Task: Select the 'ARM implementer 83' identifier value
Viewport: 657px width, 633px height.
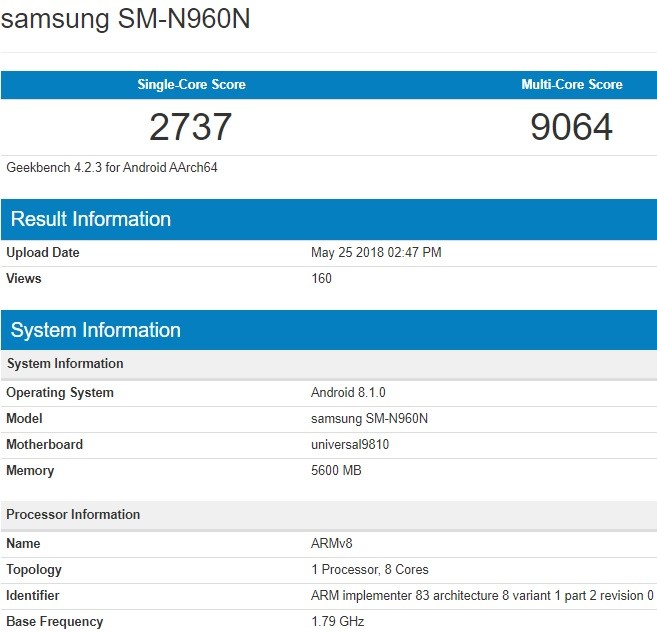Action: 482,596
